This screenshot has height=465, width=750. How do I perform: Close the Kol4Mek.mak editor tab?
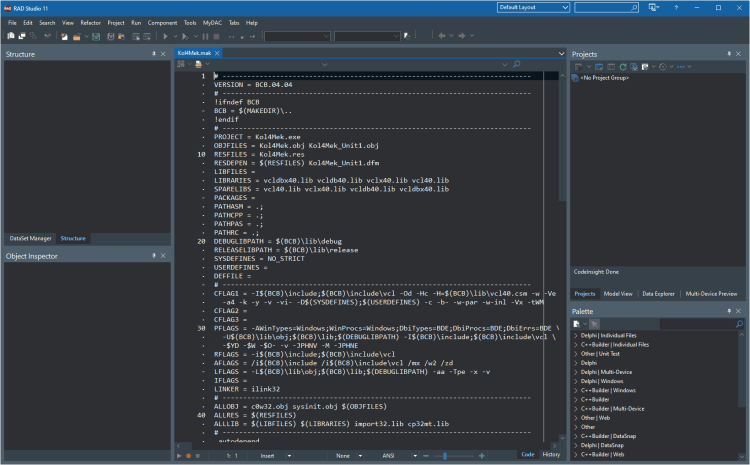217,53
